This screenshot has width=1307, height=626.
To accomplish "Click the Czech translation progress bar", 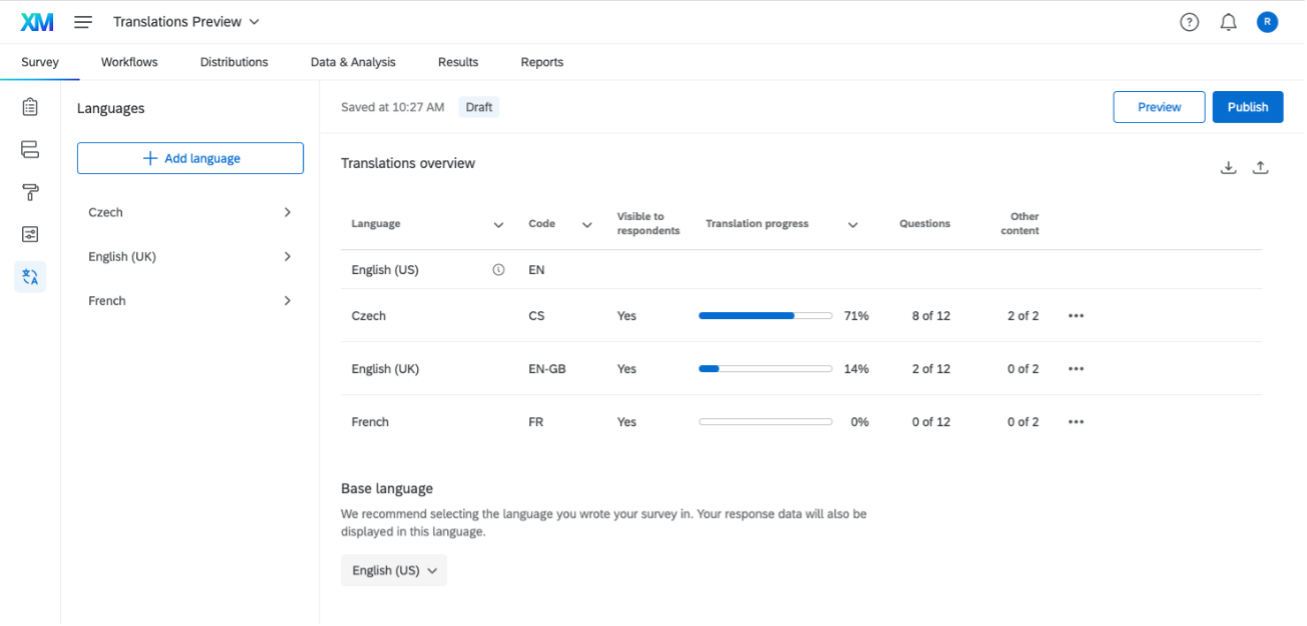I will (765, 316).
